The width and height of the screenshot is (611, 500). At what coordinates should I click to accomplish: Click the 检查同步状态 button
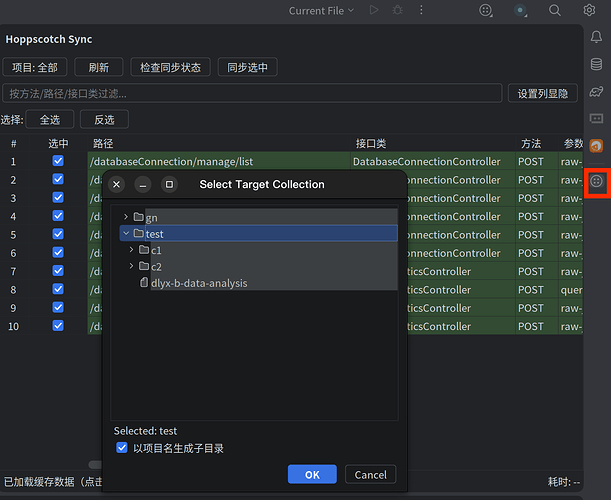click(170, 67)
